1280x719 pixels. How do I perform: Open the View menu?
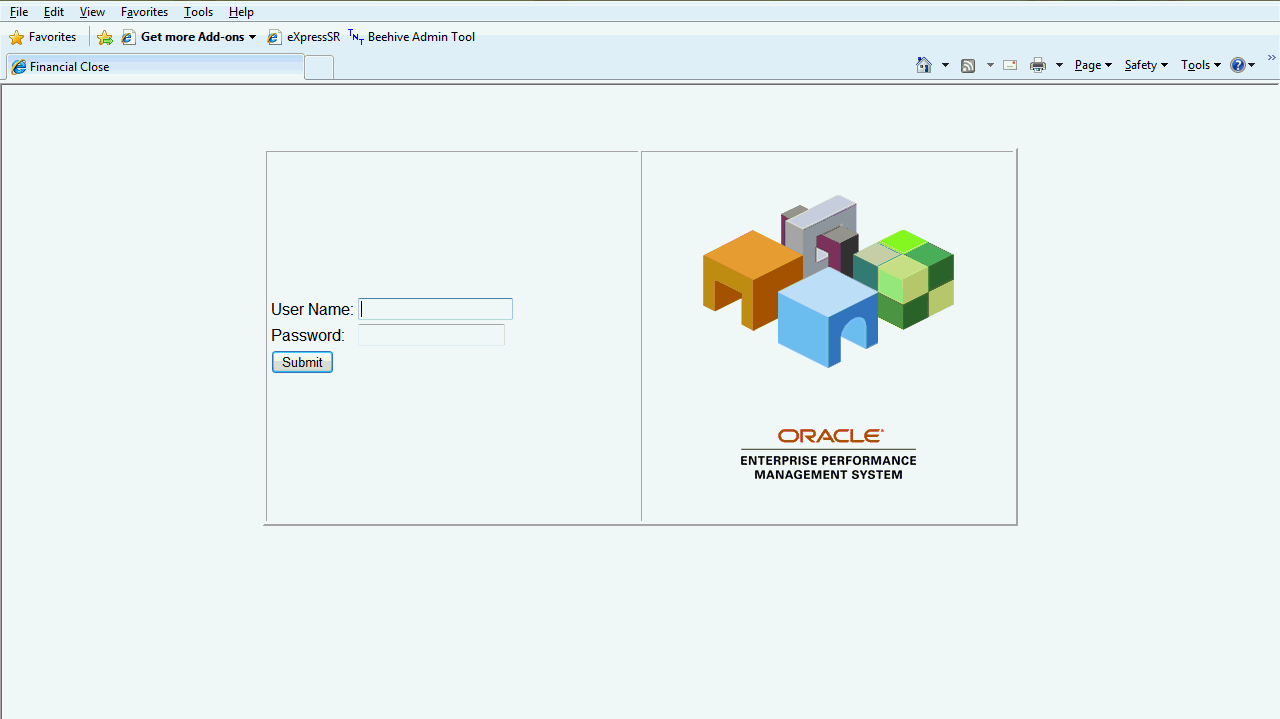point(92,12)
